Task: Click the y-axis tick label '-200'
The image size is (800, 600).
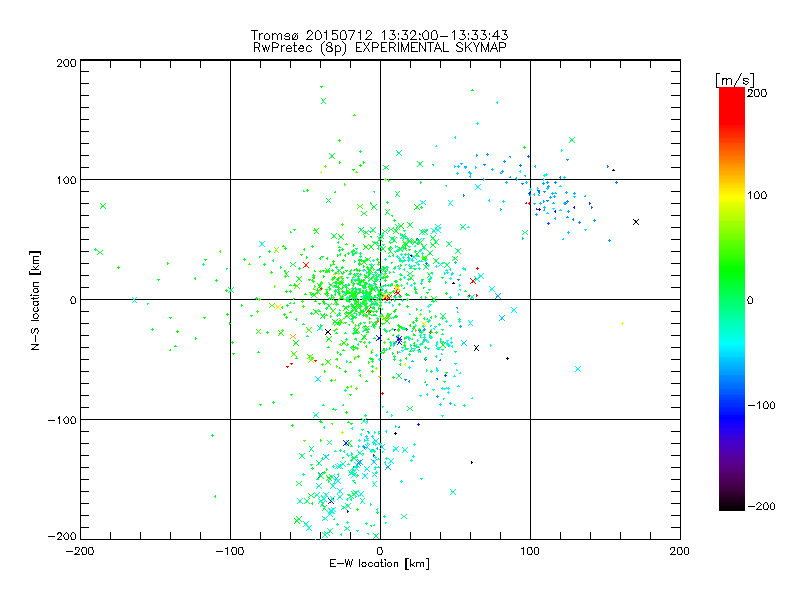Action: tap(62, 536)
